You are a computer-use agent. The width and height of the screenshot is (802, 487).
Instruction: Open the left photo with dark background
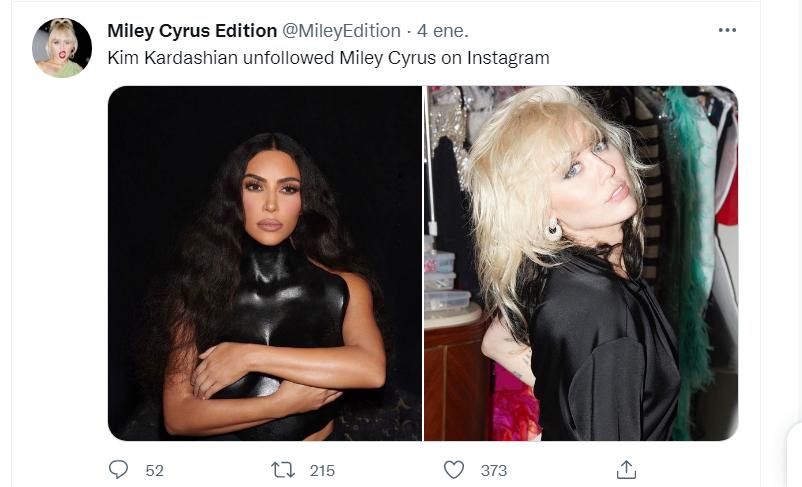265,263
